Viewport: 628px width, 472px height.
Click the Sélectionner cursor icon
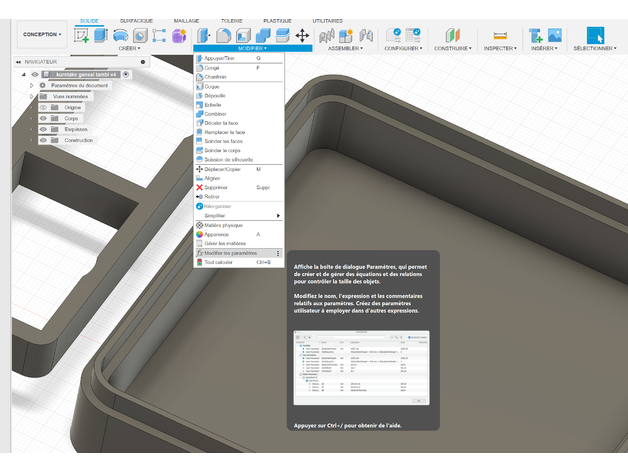[x=595, y=35]
